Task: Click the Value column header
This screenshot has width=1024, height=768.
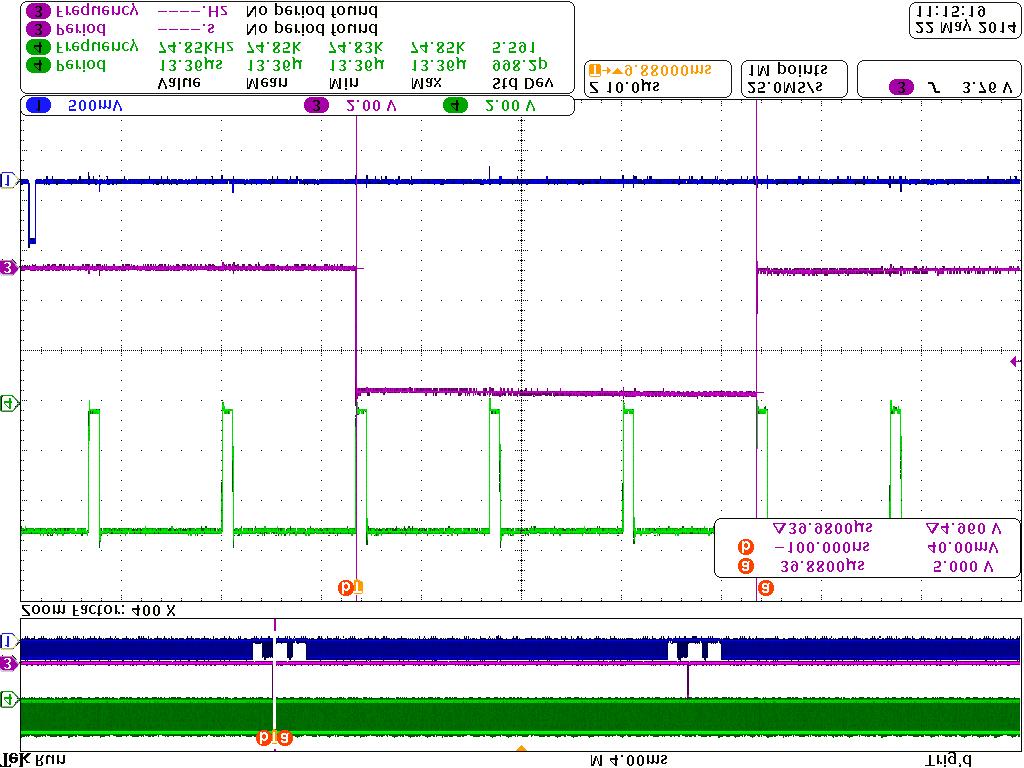Action: coord(179,83)
